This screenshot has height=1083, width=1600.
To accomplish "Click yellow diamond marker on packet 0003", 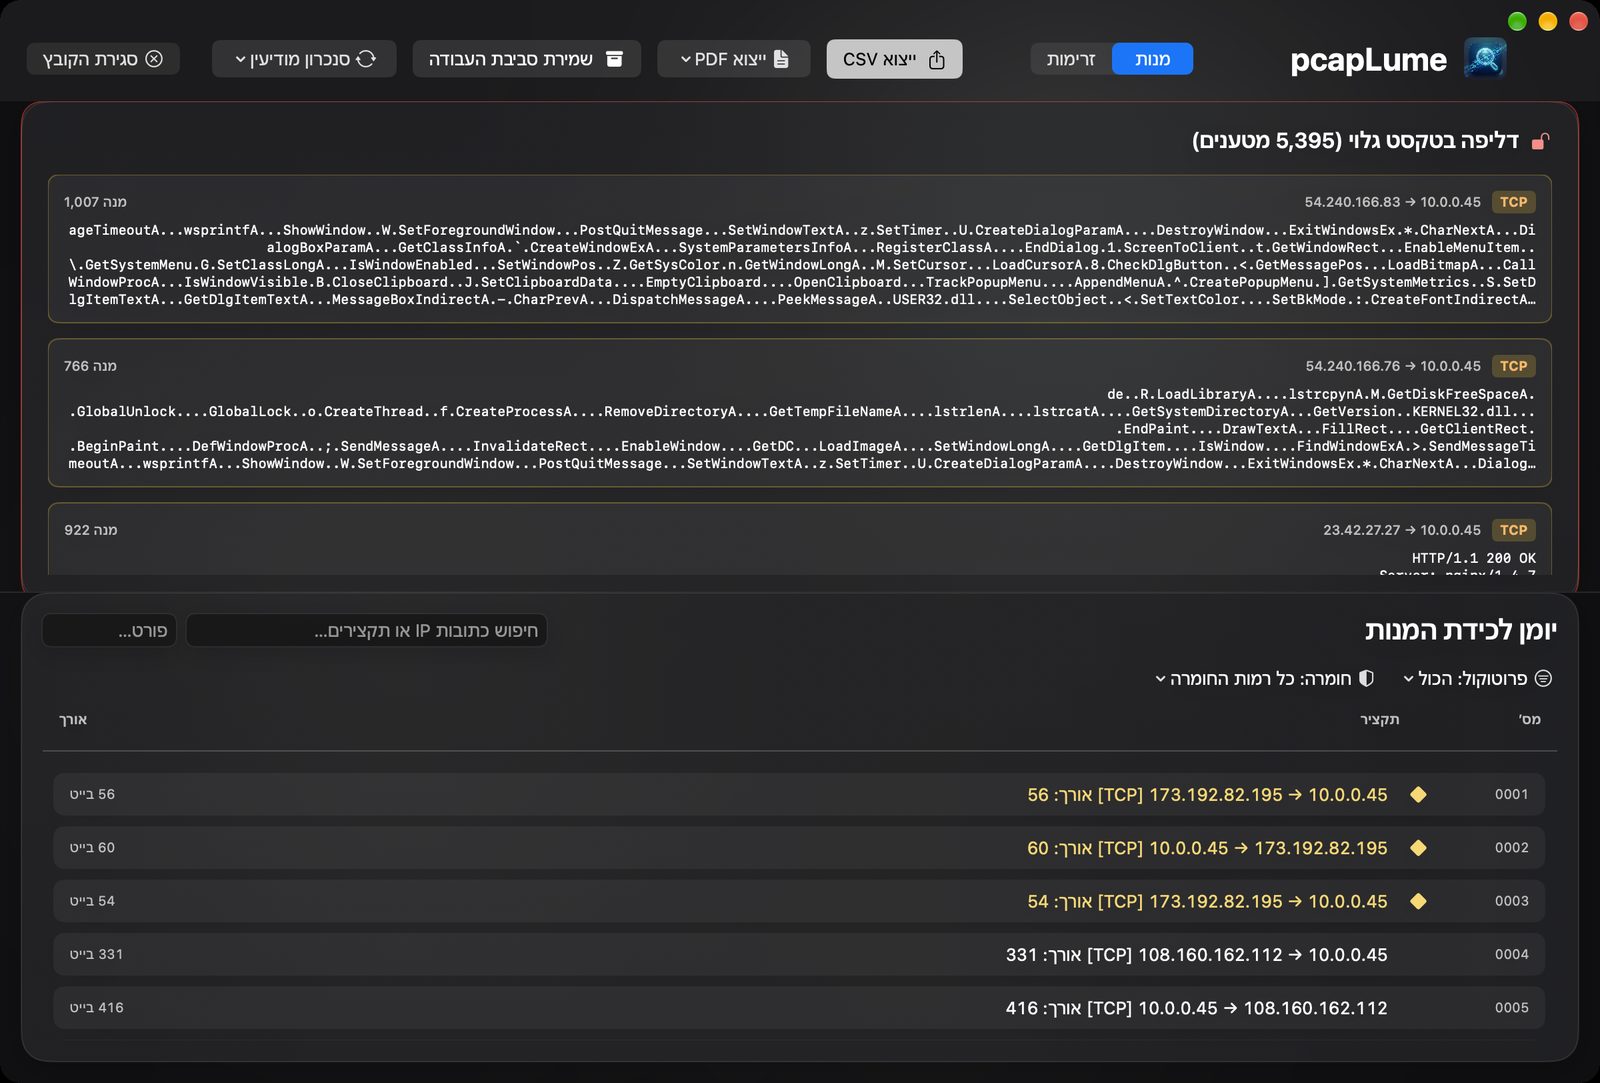I will (x=1418, y=901).
